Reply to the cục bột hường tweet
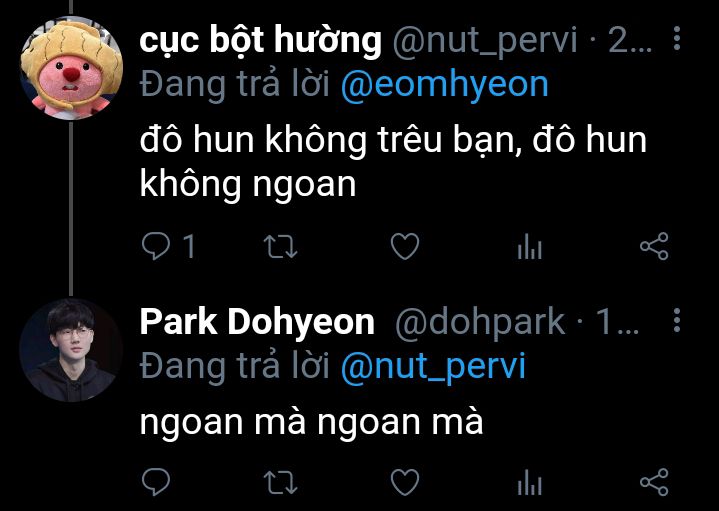 156,246
